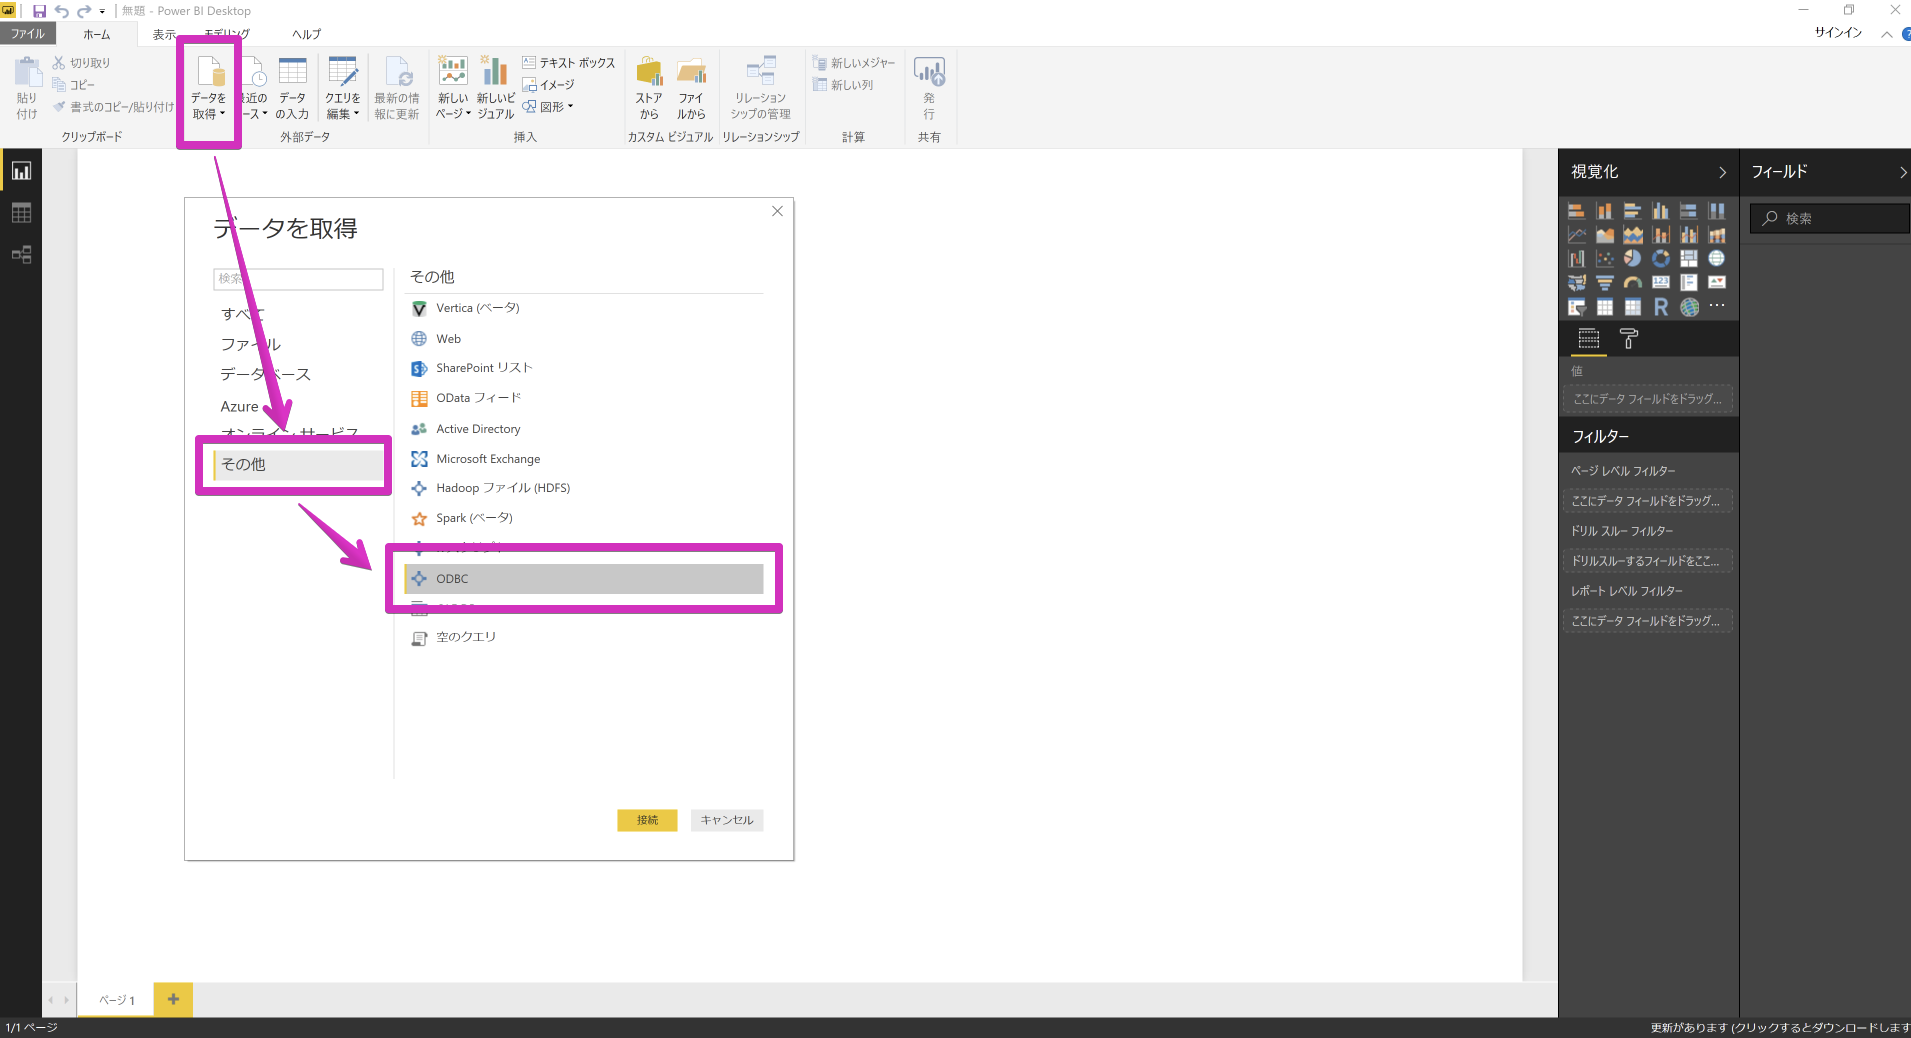Select the pie chart visual
The height and width of the screenshot is (1038, 1911).
click(1632, 258)
